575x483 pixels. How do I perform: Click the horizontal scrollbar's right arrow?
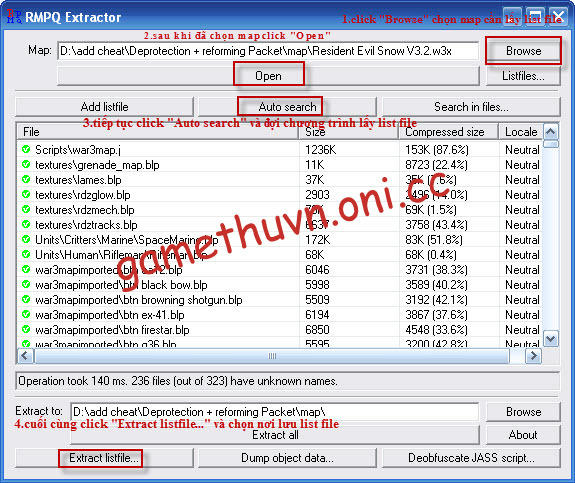coord(534,355)
